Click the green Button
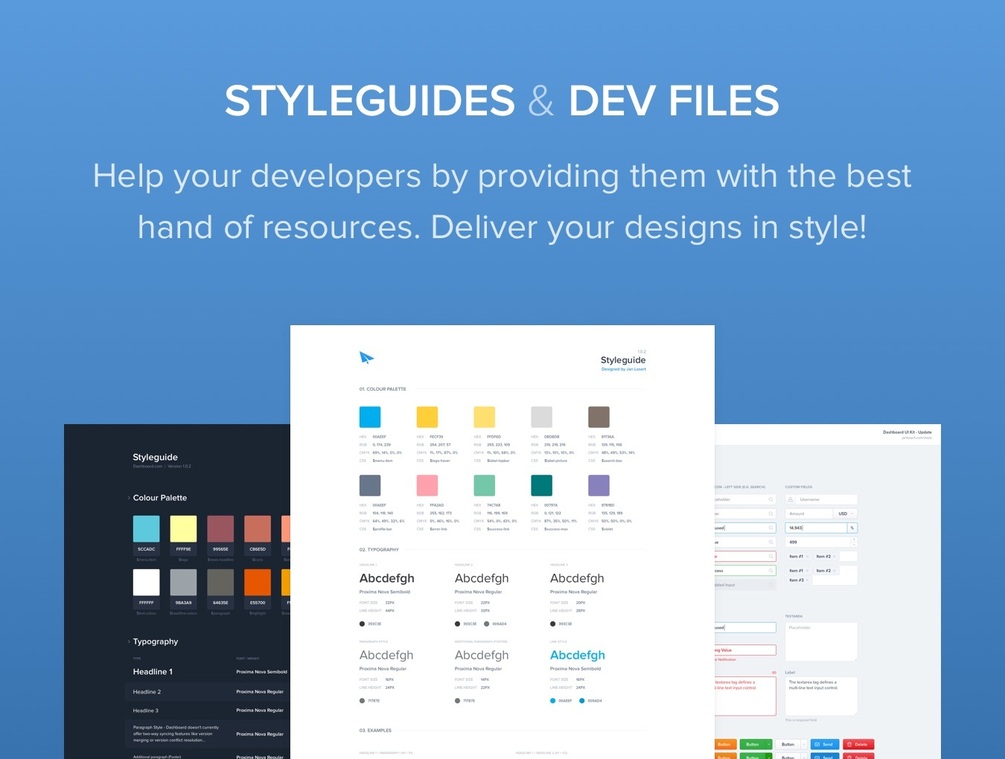 (x=752, y=744)
